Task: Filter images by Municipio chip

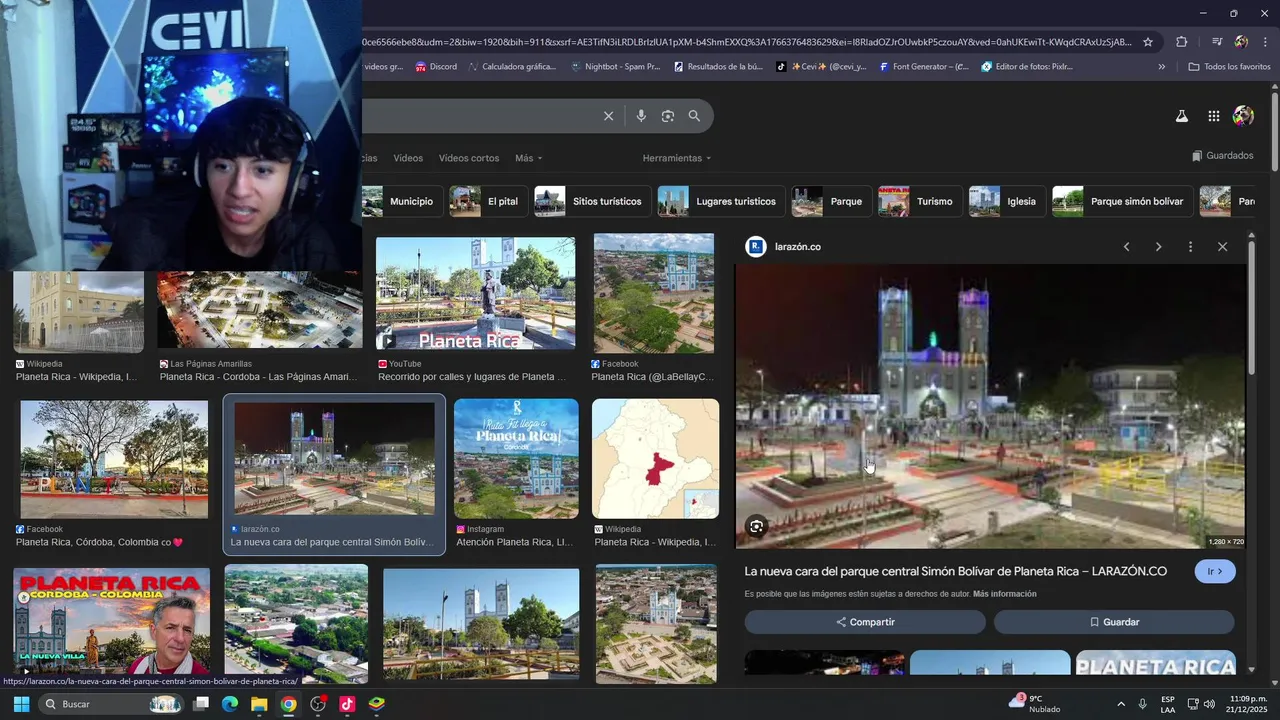Action: click(x=402, y=201)
